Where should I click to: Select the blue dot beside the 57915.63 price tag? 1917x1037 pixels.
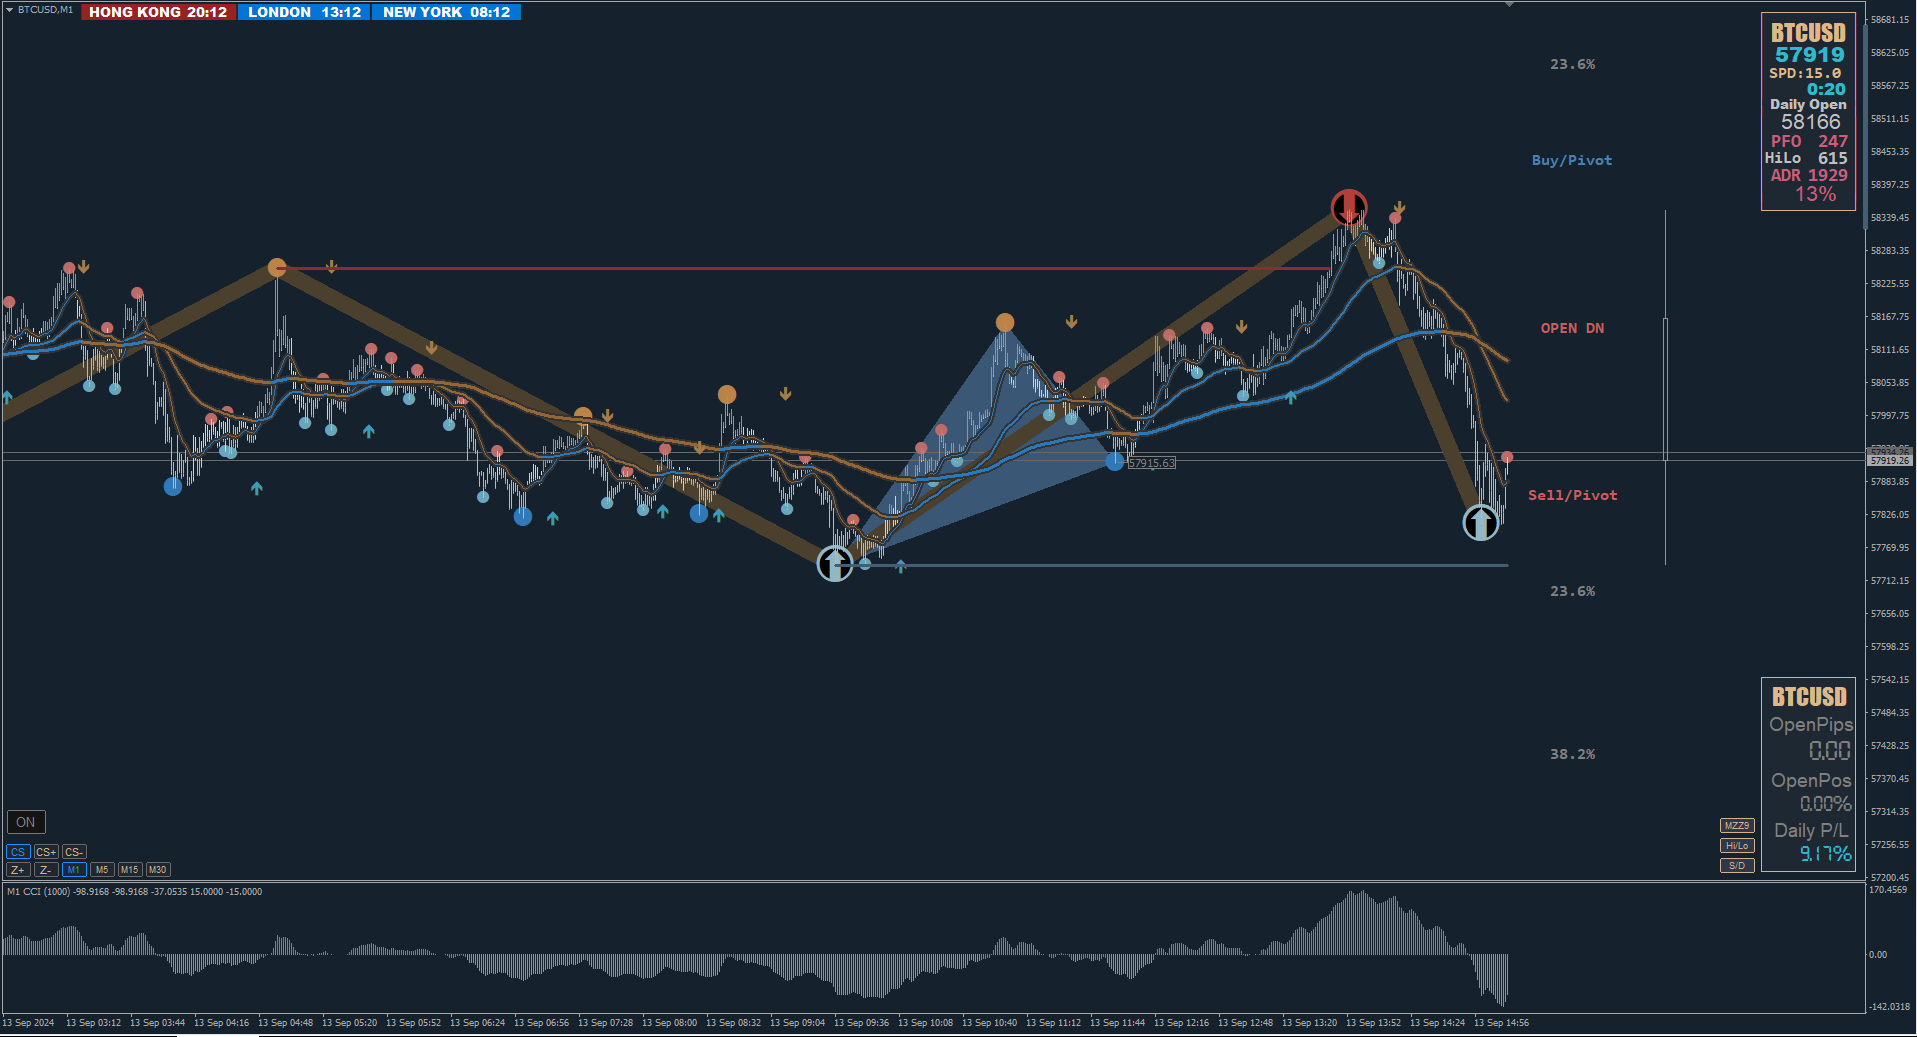[1115, 461]
